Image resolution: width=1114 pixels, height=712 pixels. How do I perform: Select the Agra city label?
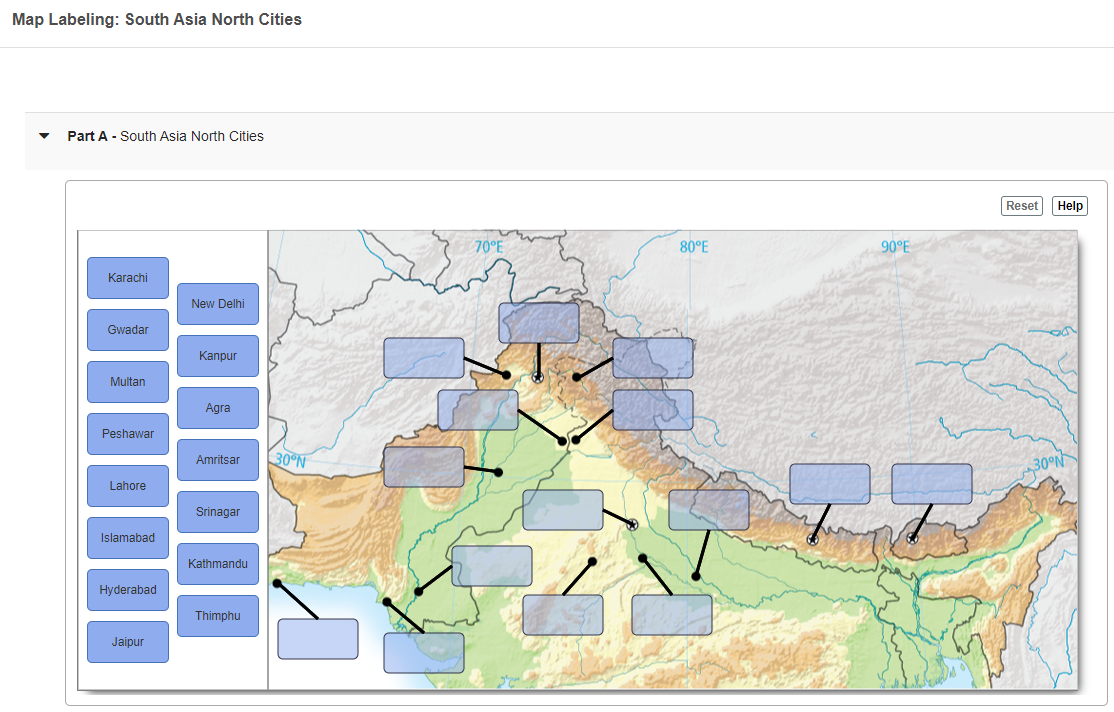pyautogui.click(x=217, y=407)
